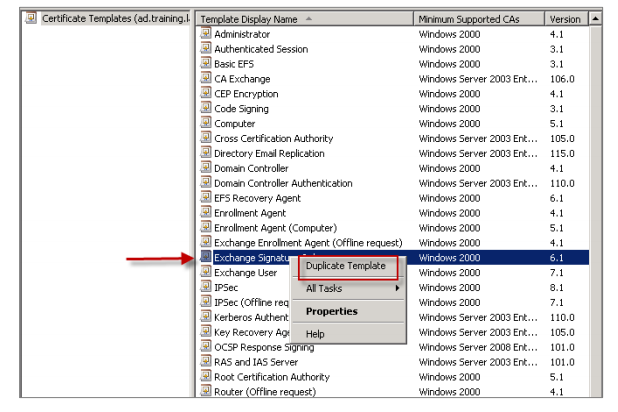This screenshot has height=412, width=618.
Task: Click the Basic EFS template icon
Action: [x=206, y=63]
